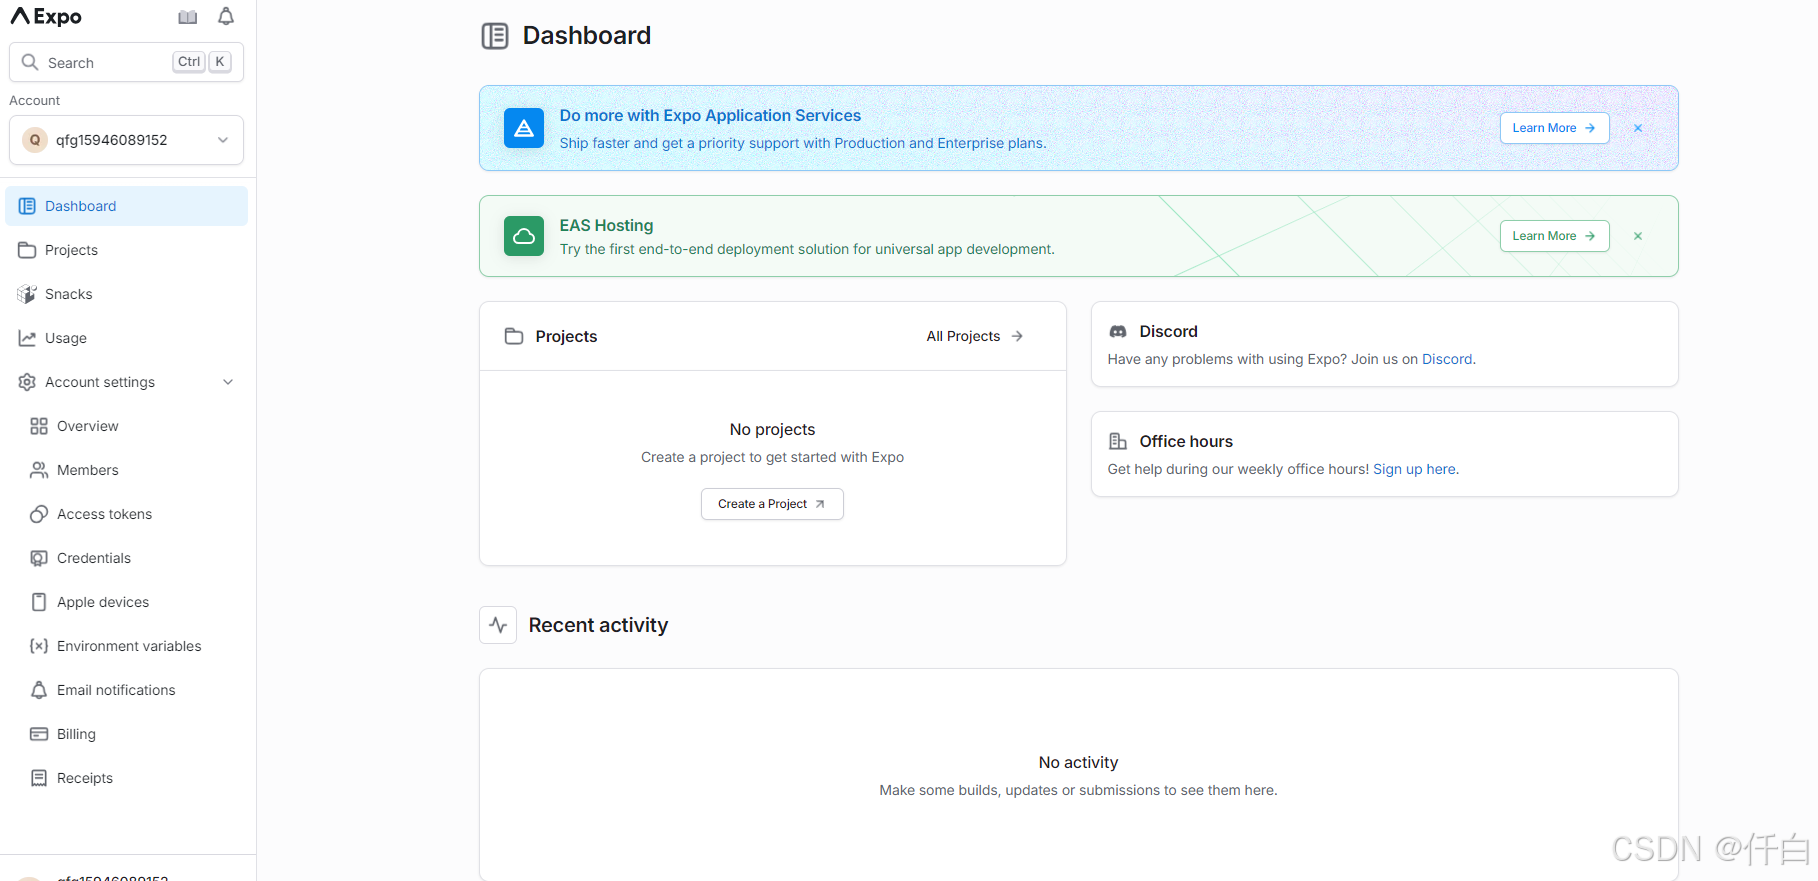
Task: Open Email notifications page
Action: 126,690
